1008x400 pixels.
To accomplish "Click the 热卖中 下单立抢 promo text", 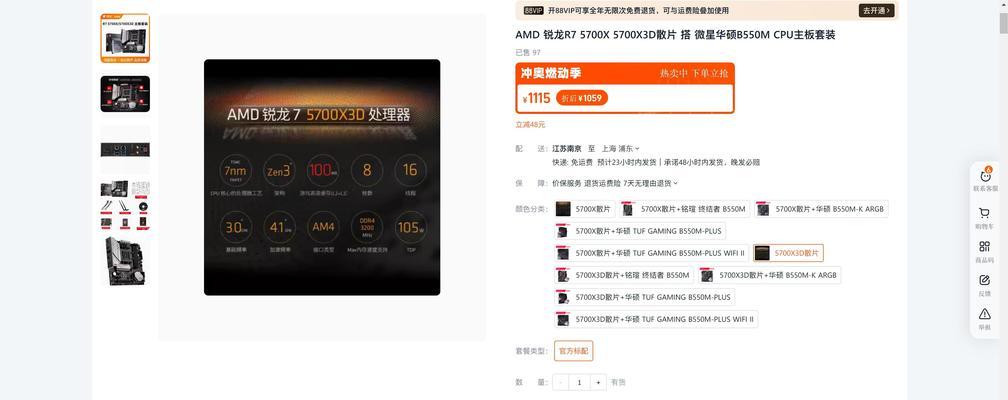I will click(x=694, y=73).
